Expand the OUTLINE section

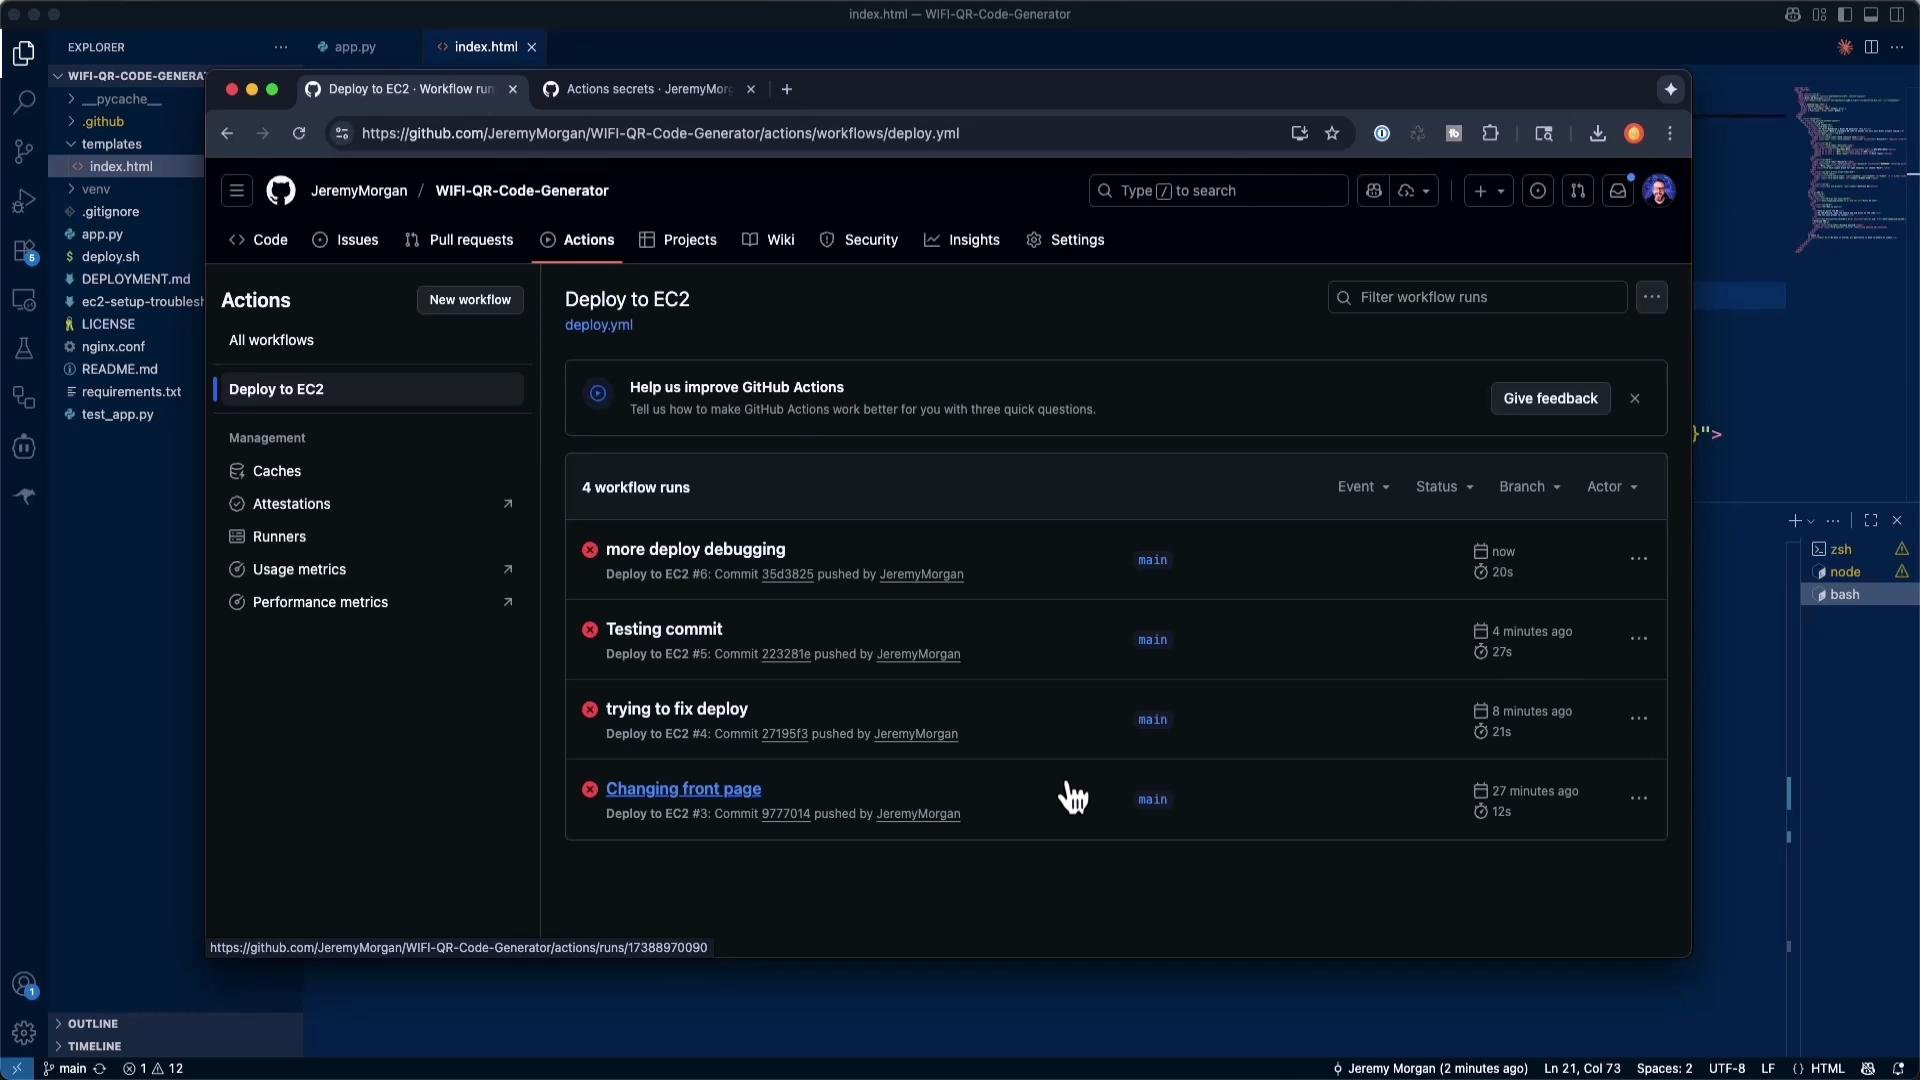point(93,1023)
